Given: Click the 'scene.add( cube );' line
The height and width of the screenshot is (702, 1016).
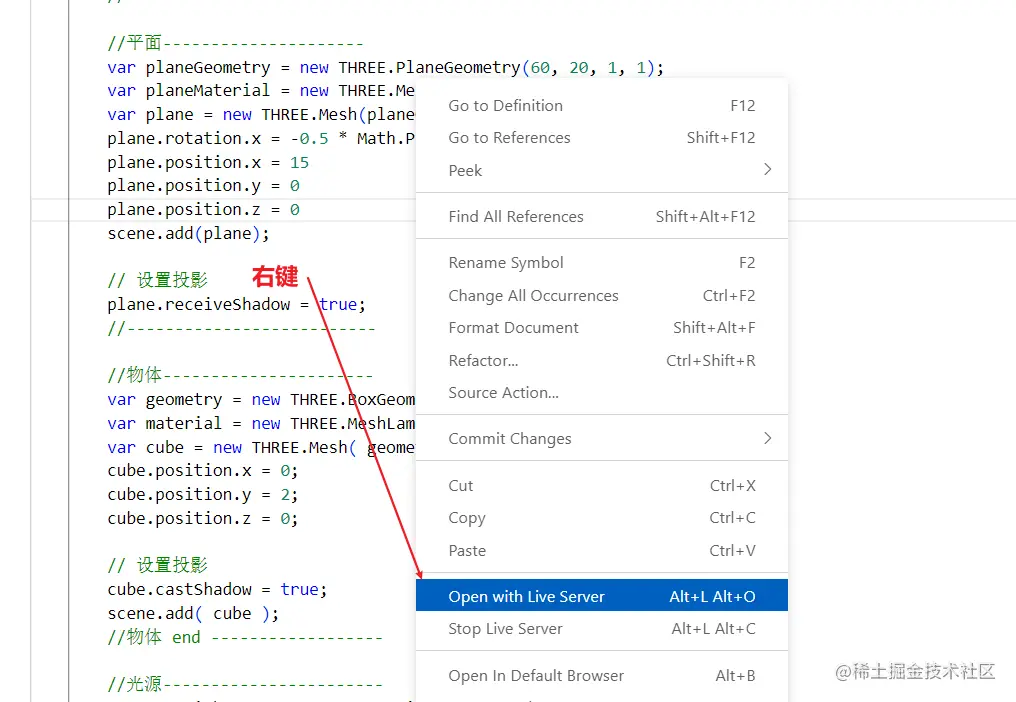Looking at the screenshot, I should point(193,613).
